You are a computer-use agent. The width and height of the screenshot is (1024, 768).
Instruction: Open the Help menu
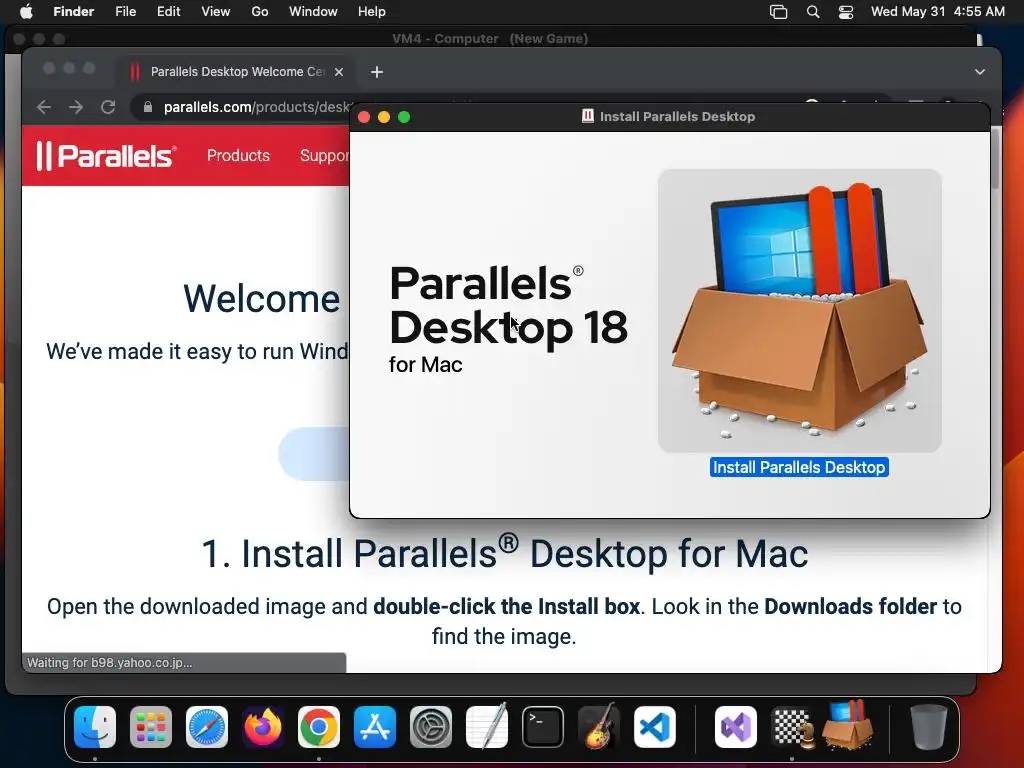372,12
